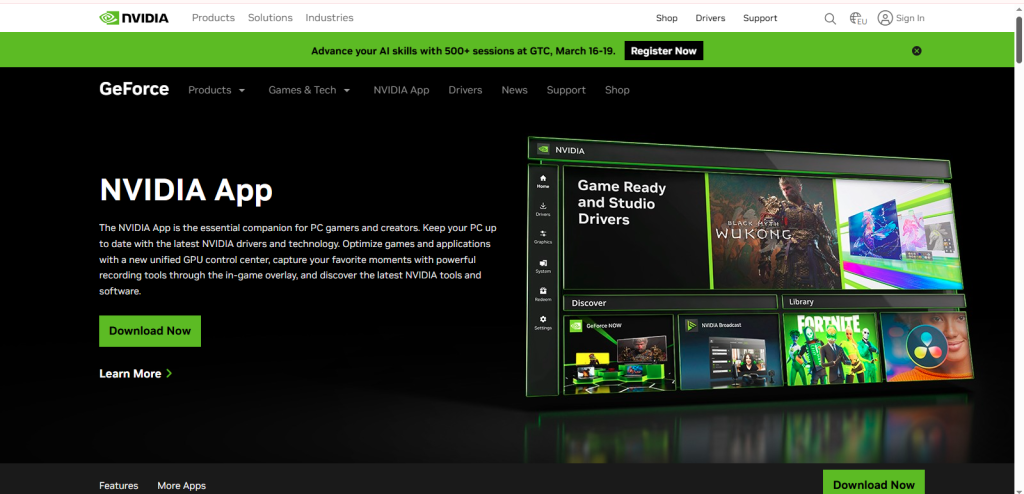Click the Sign In text link
Screen dimensions: 1024x494
point(910,18)
